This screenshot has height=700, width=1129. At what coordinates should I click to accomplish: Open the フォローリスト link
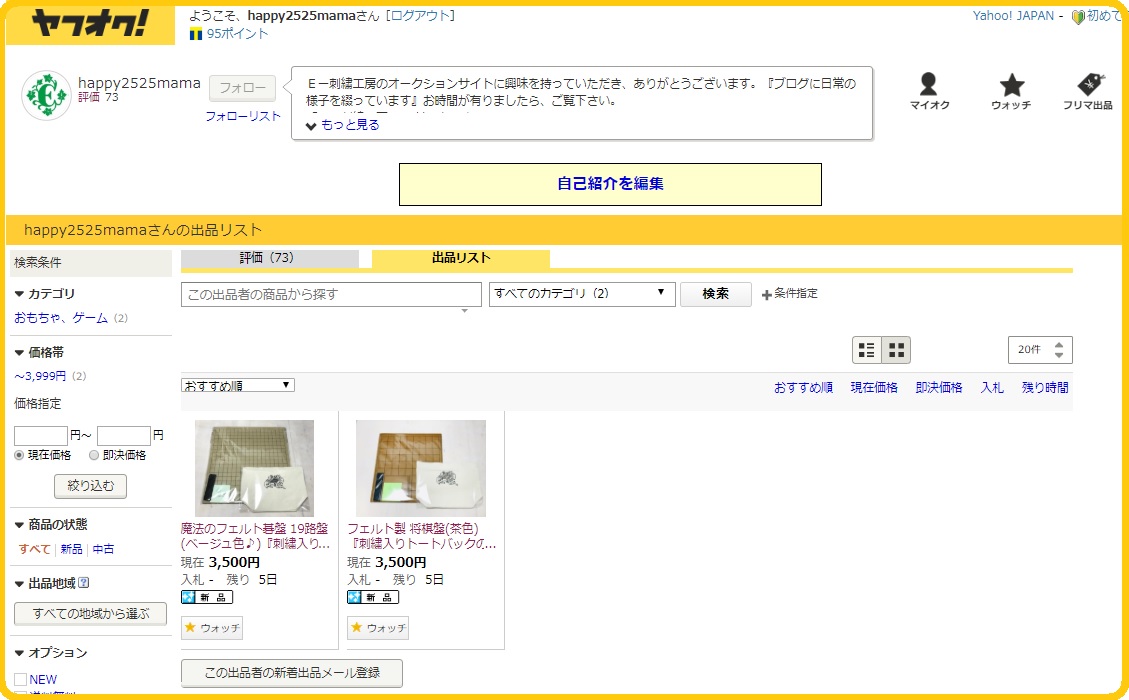point(243,116)
